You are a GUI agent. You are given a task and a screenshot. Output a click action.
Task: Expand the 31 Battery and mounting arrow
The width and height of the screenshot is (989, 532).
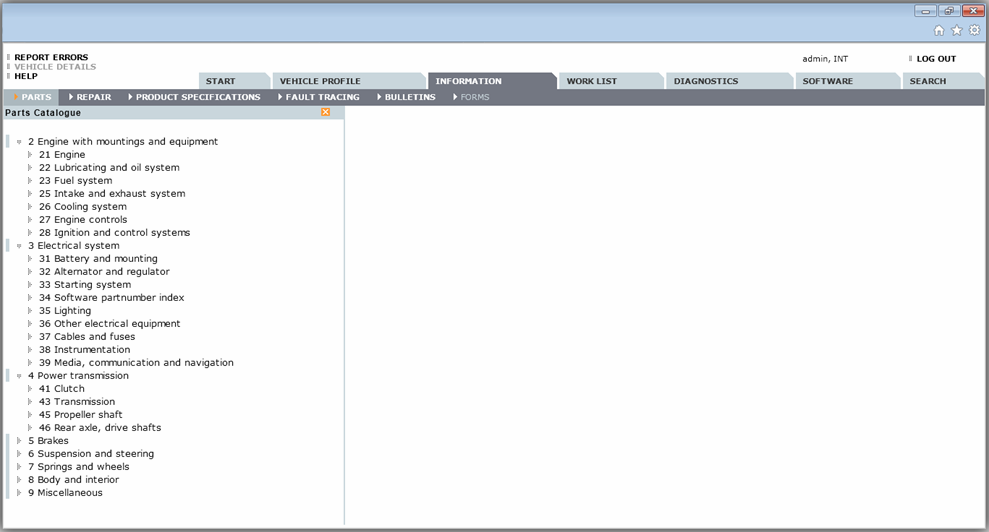[30, 259]
